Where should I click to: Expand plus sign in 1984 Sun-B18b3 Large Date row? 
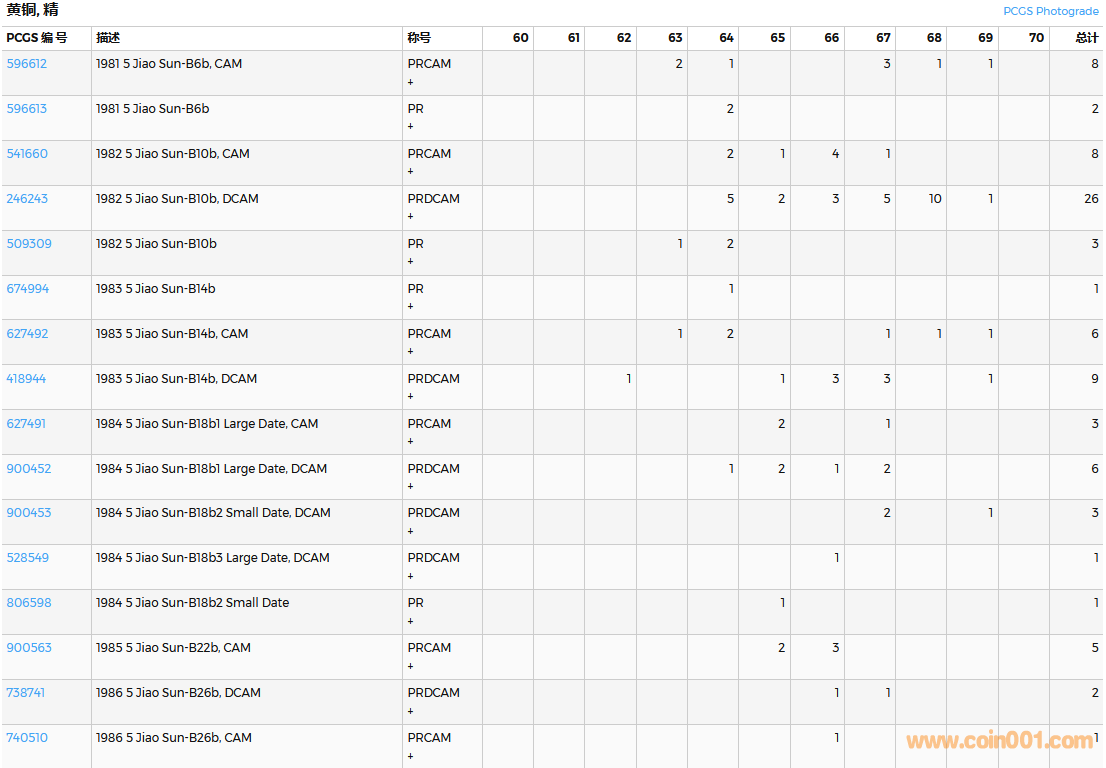tap(410, 576)
